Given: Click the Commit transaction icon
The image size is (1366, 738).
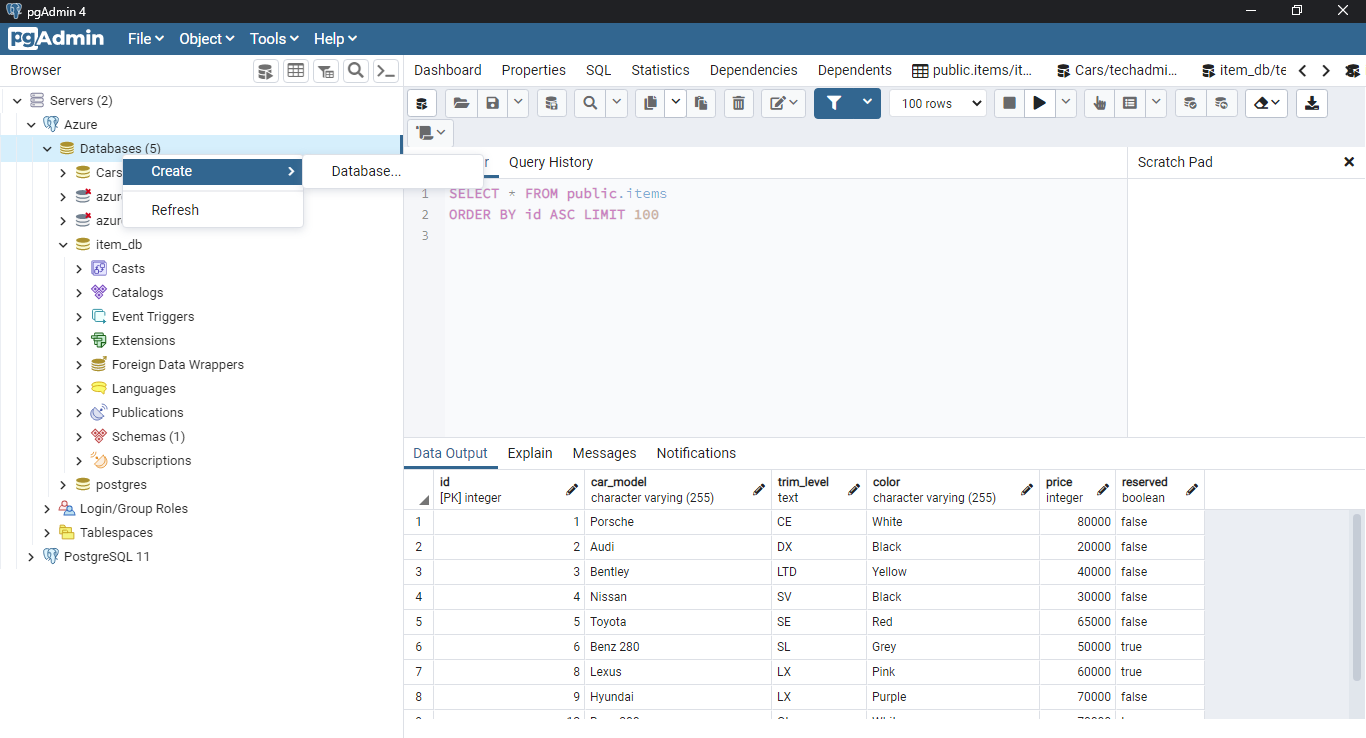Looking at the screenshot, I should coord(1190,103).
